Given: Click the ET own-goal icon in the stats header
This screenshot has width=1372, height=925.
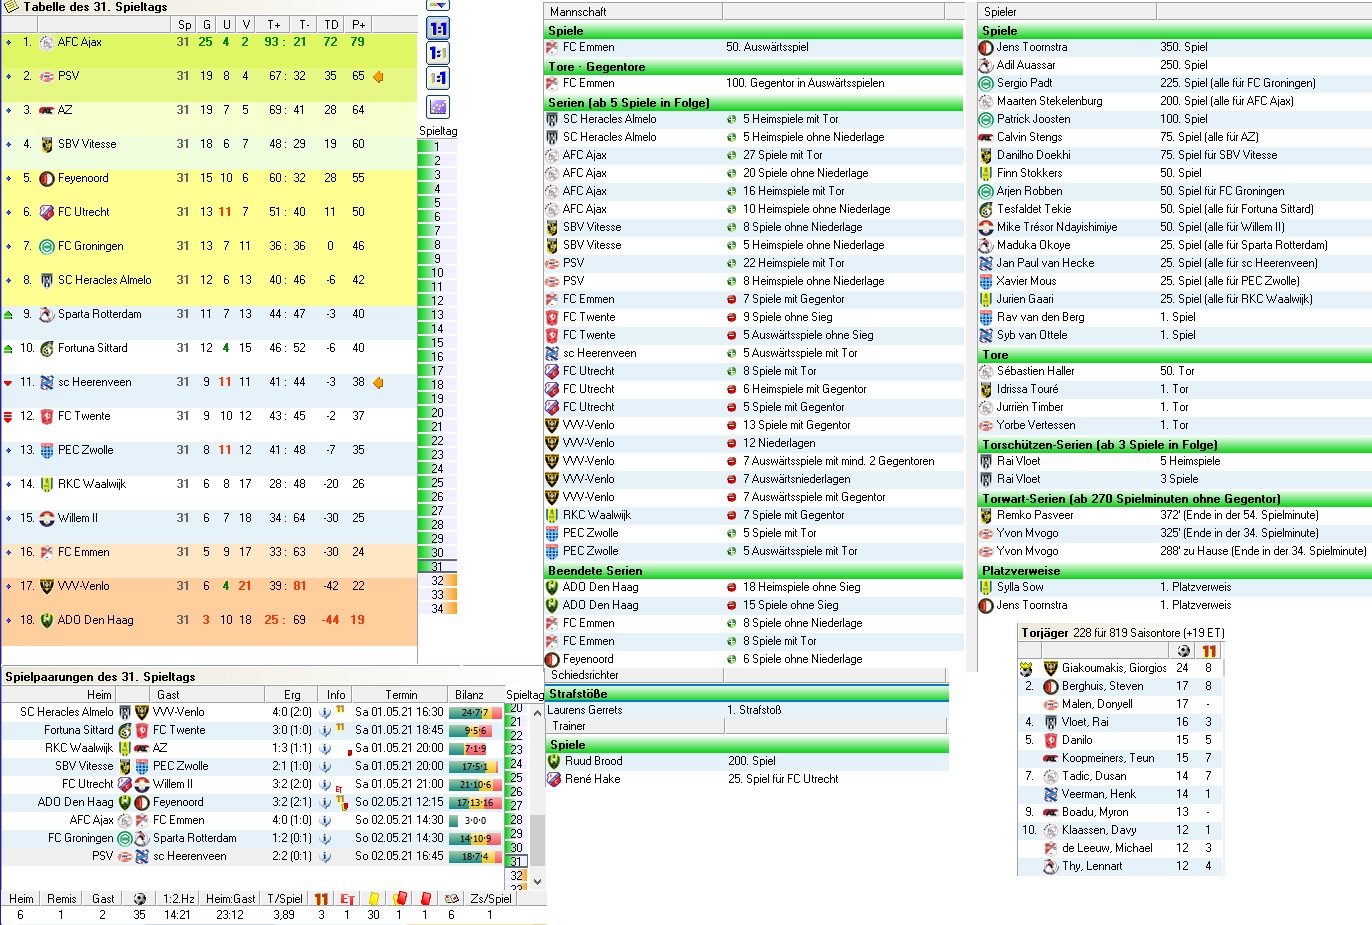Looking at the screenshot, I should pyautogui.click(x=347, y=899).
